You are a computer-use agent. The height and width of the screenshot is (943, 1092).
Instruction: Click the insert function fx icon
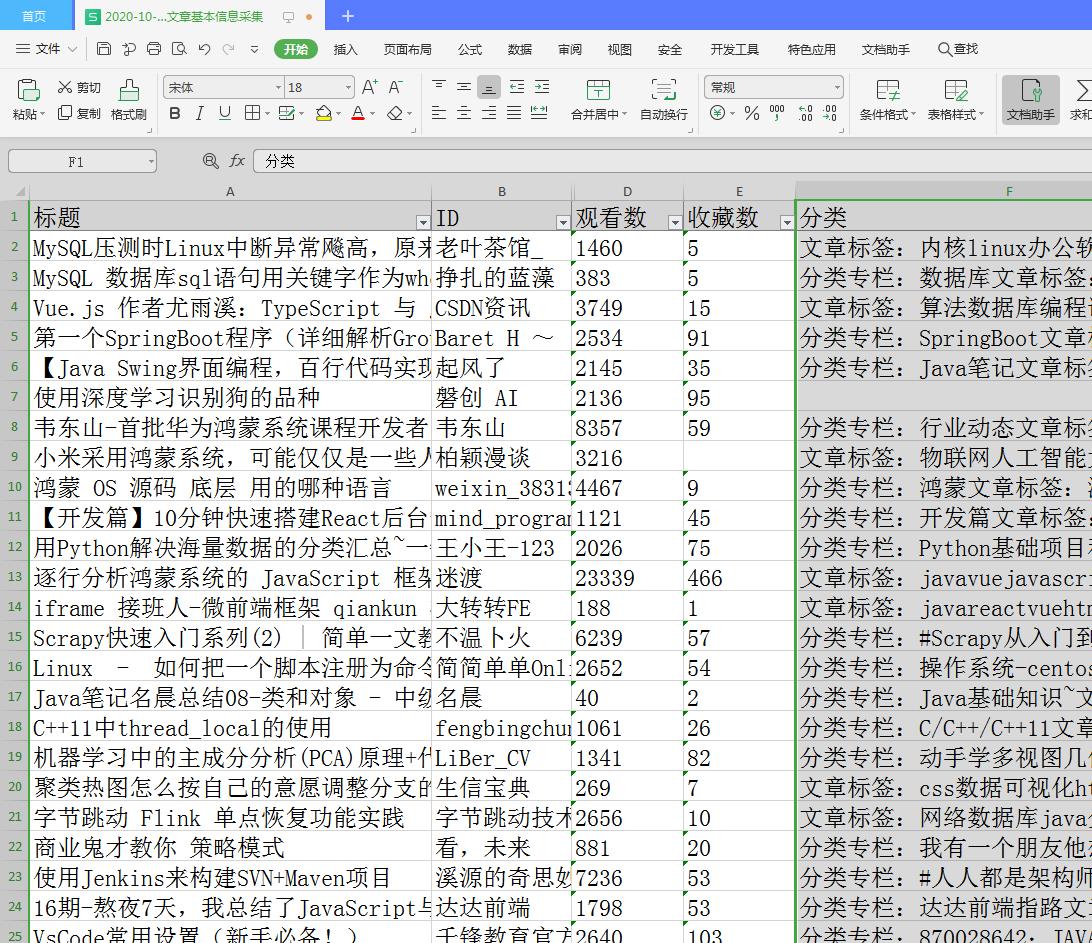coord(237,161)
